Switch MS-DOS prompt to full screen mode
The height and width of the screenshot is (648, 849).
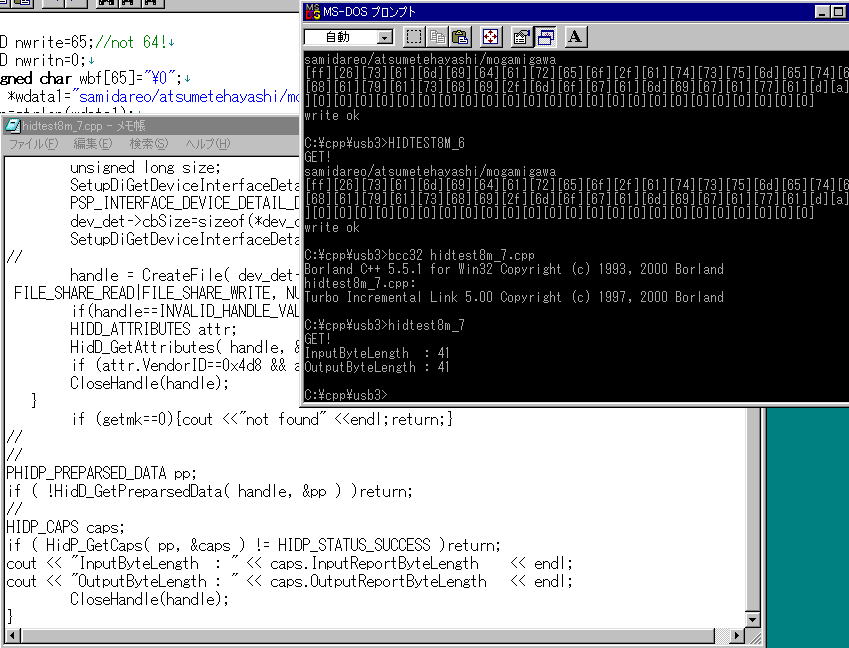491,37
